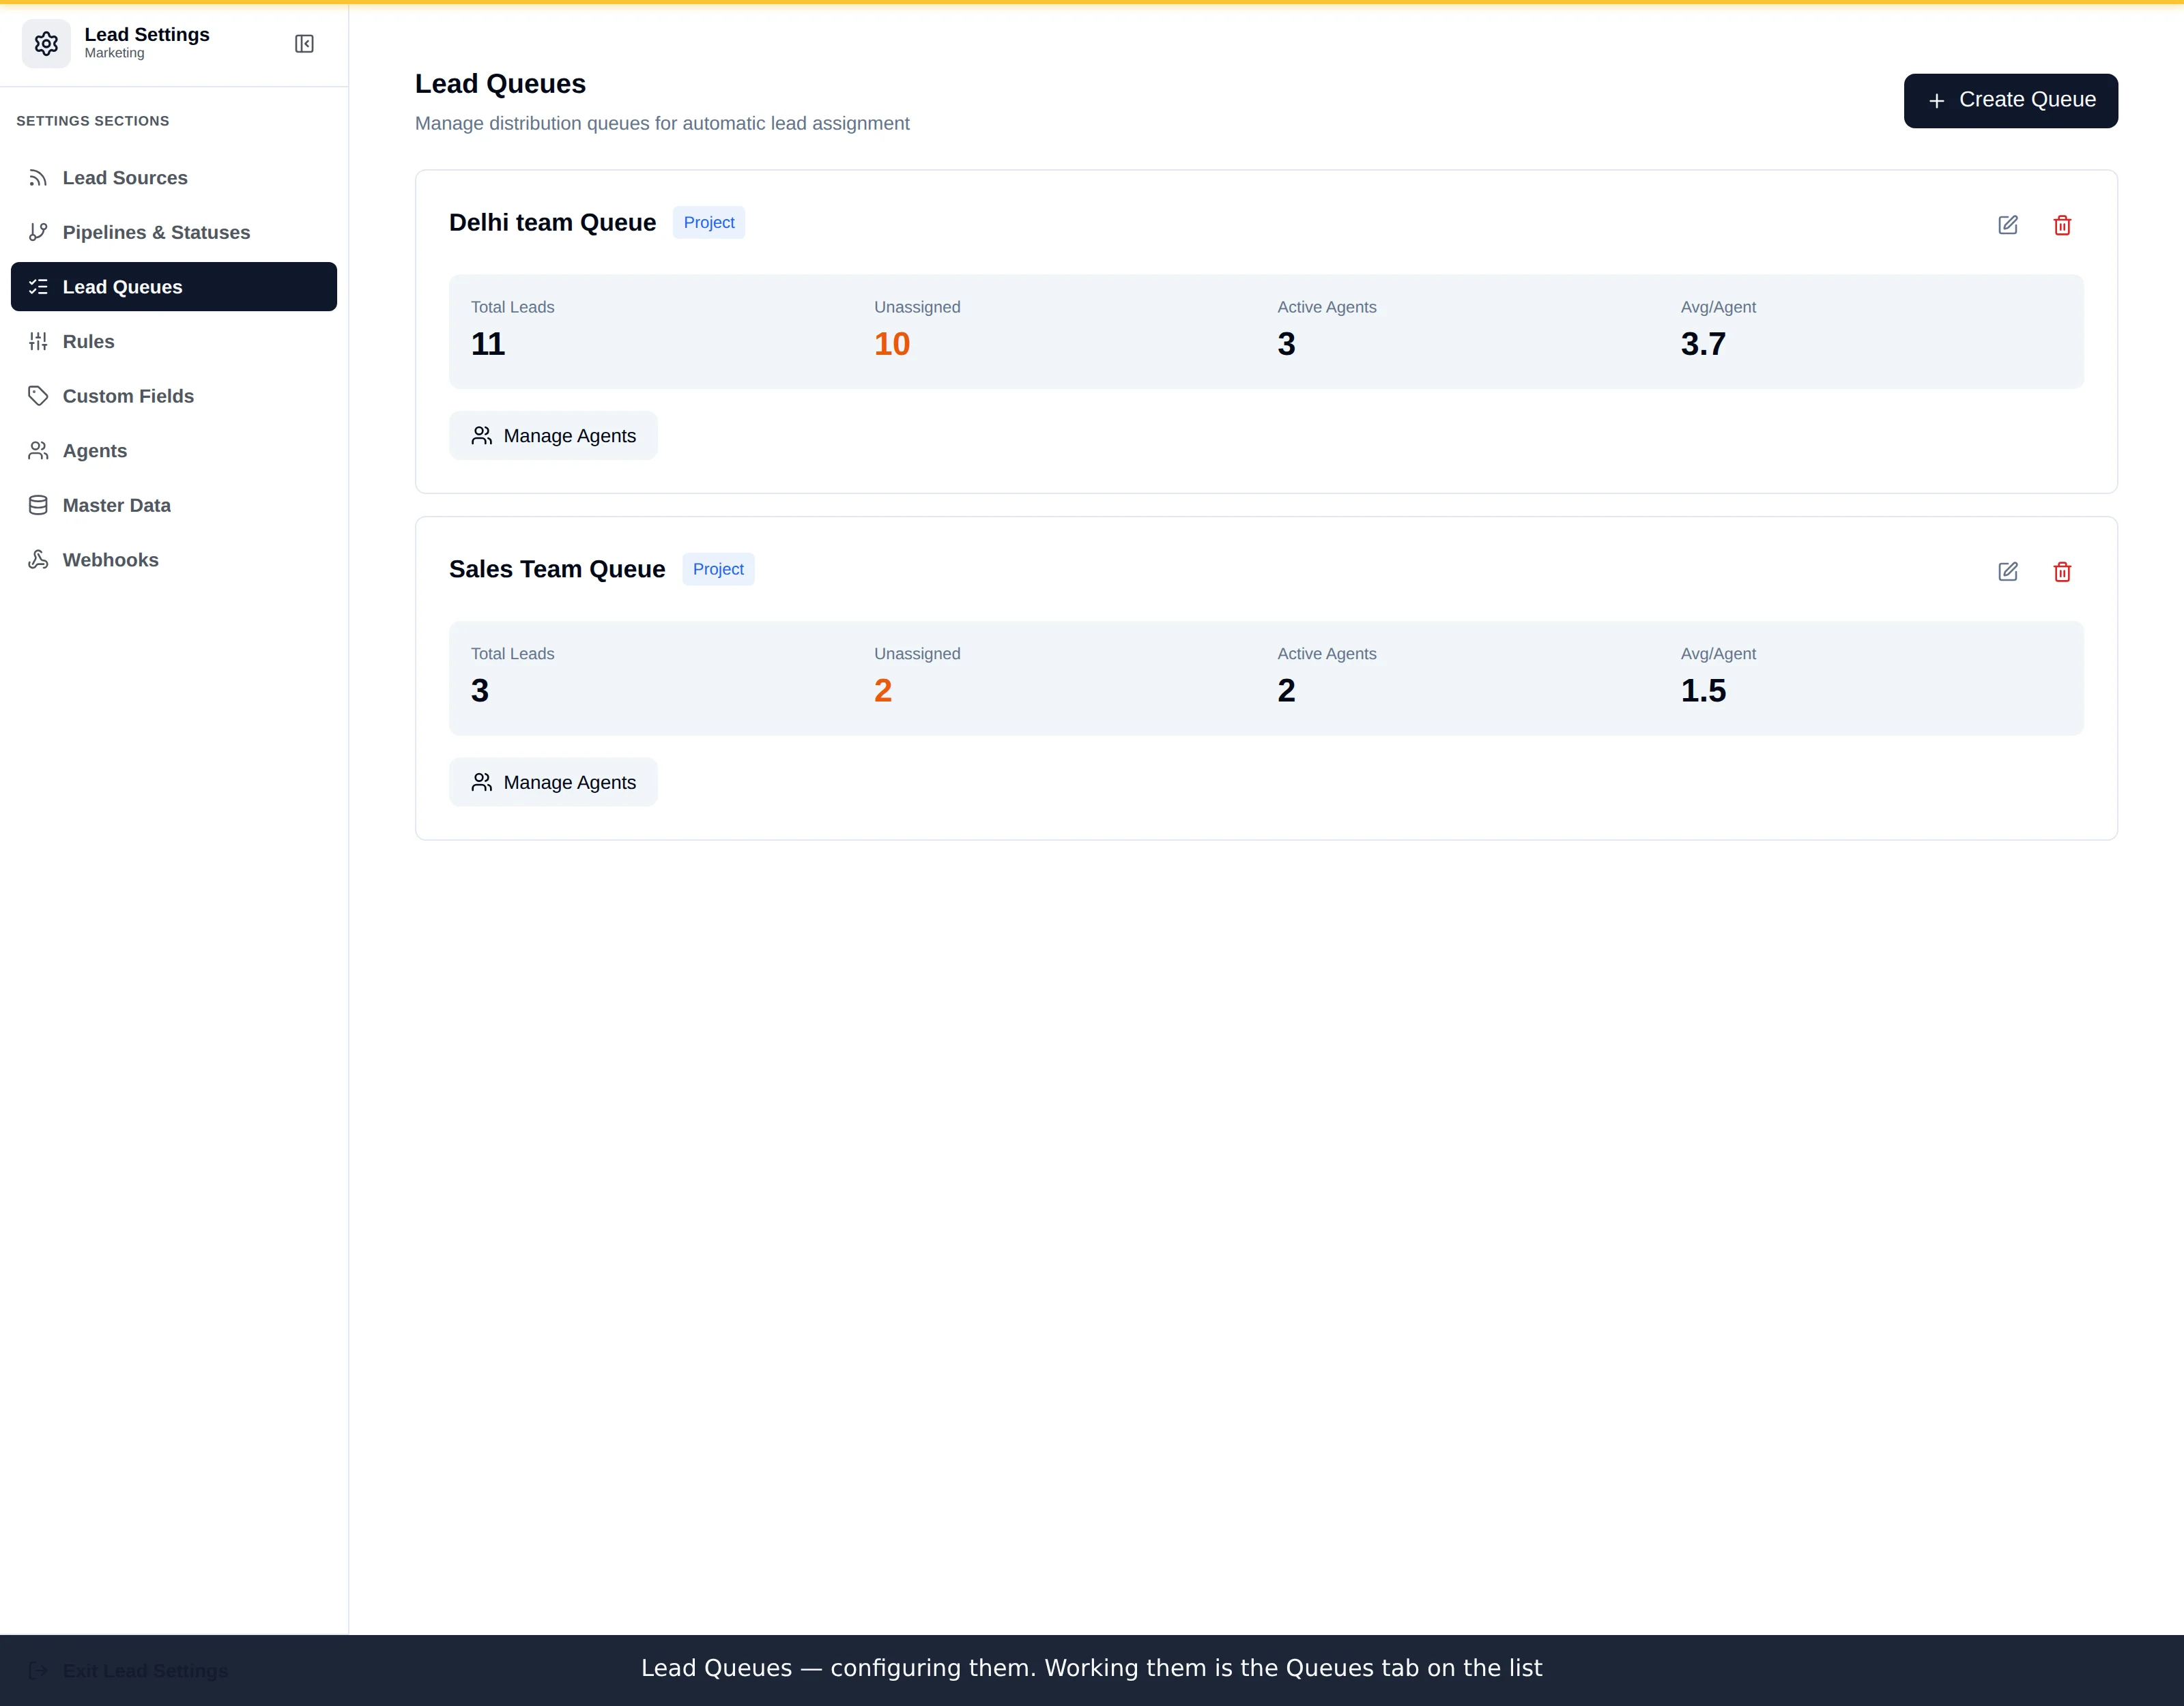Viewport: 2184px width, 1706px height.
Task: Click the Pipelines & Statuses branch icon
Action: [38, 232]
